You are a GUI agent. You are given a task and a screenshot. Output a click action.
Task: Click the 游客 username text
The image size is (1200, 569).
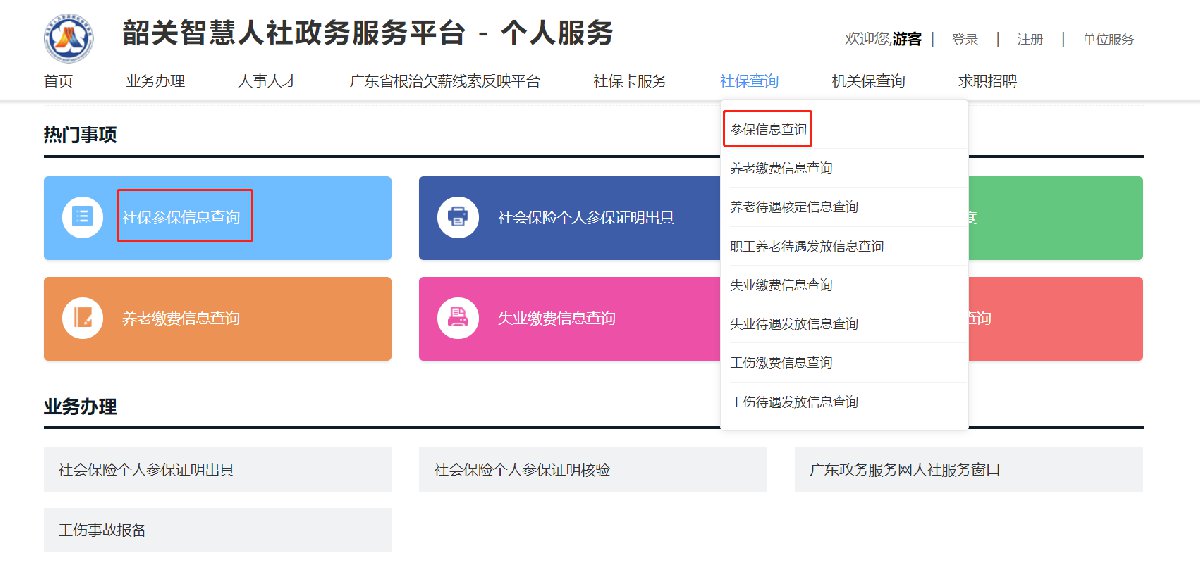(x=908, y=40)
